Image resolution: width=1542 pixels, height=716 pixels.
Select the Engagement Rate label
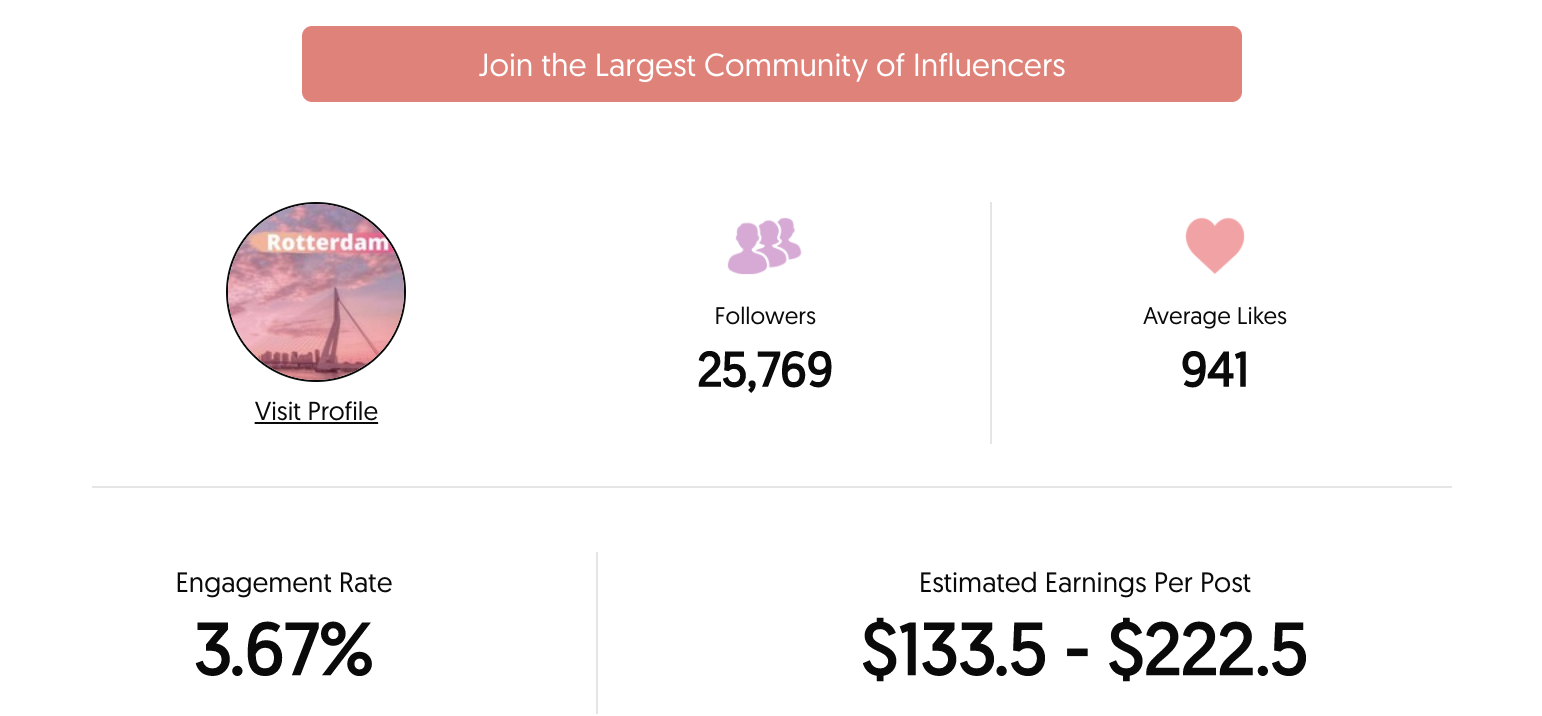coord(284,583)
